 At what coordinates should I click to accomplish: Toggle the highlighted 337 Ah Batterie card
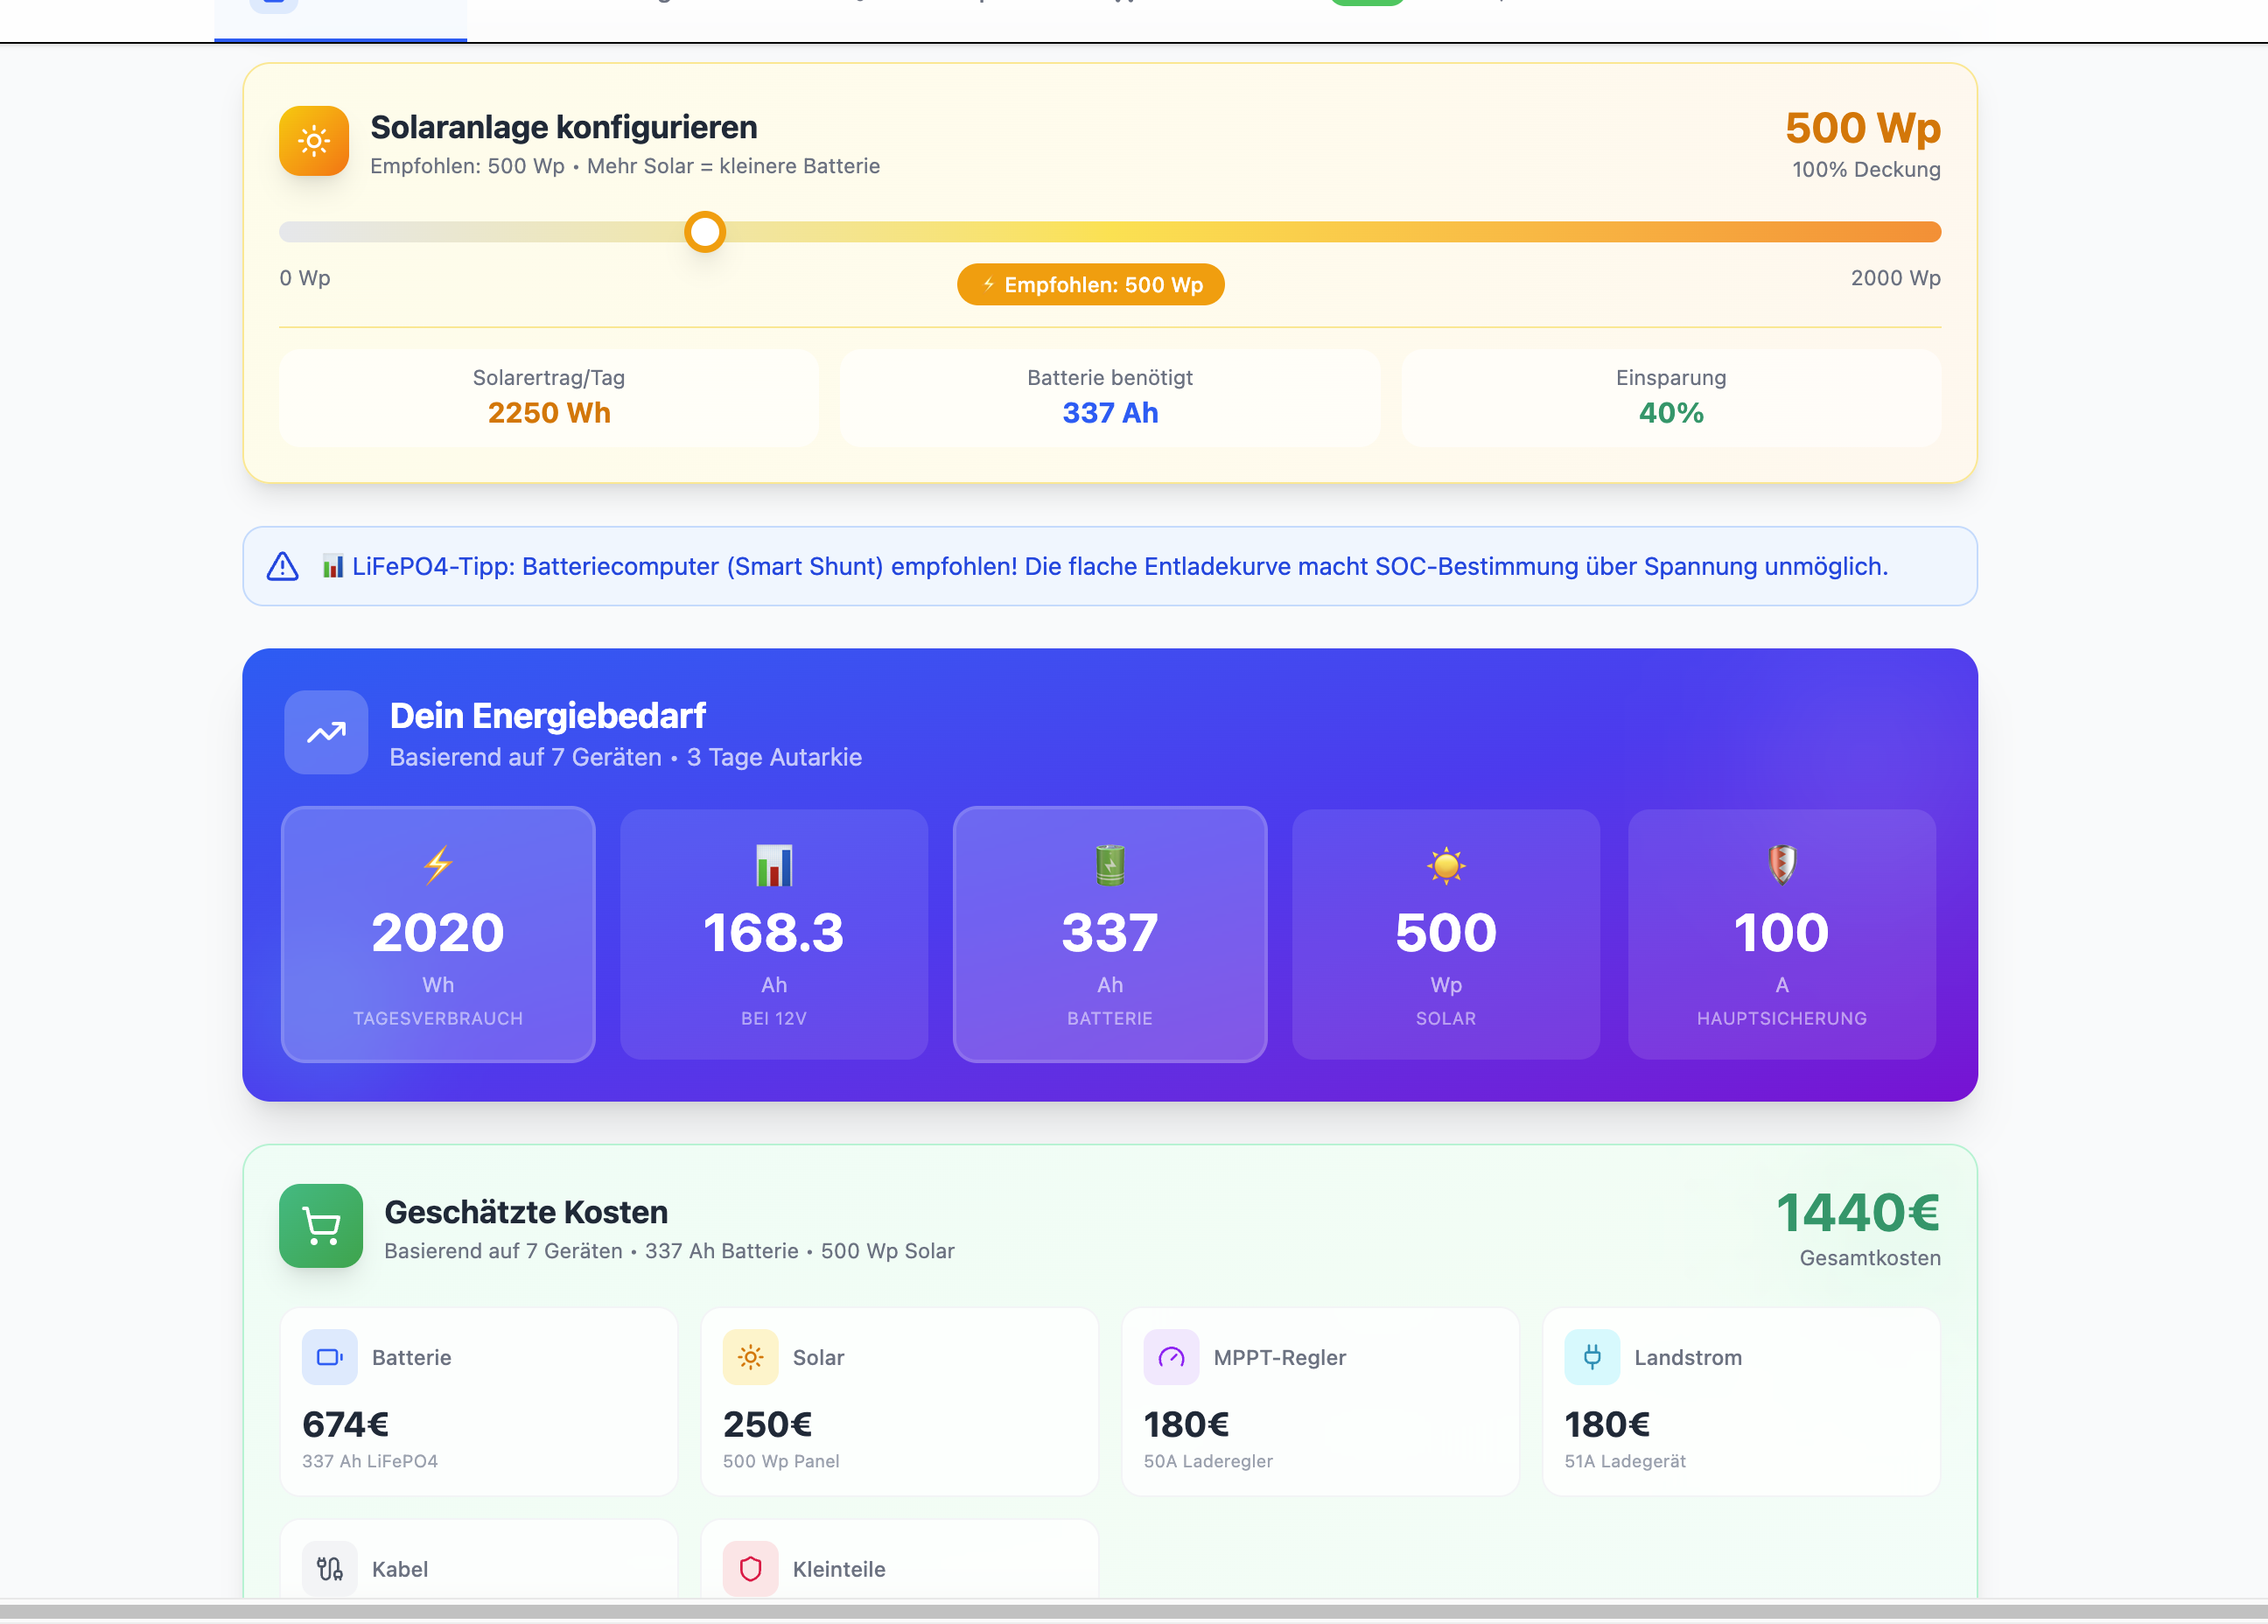pyautogui.click(x=1109, y=935)
